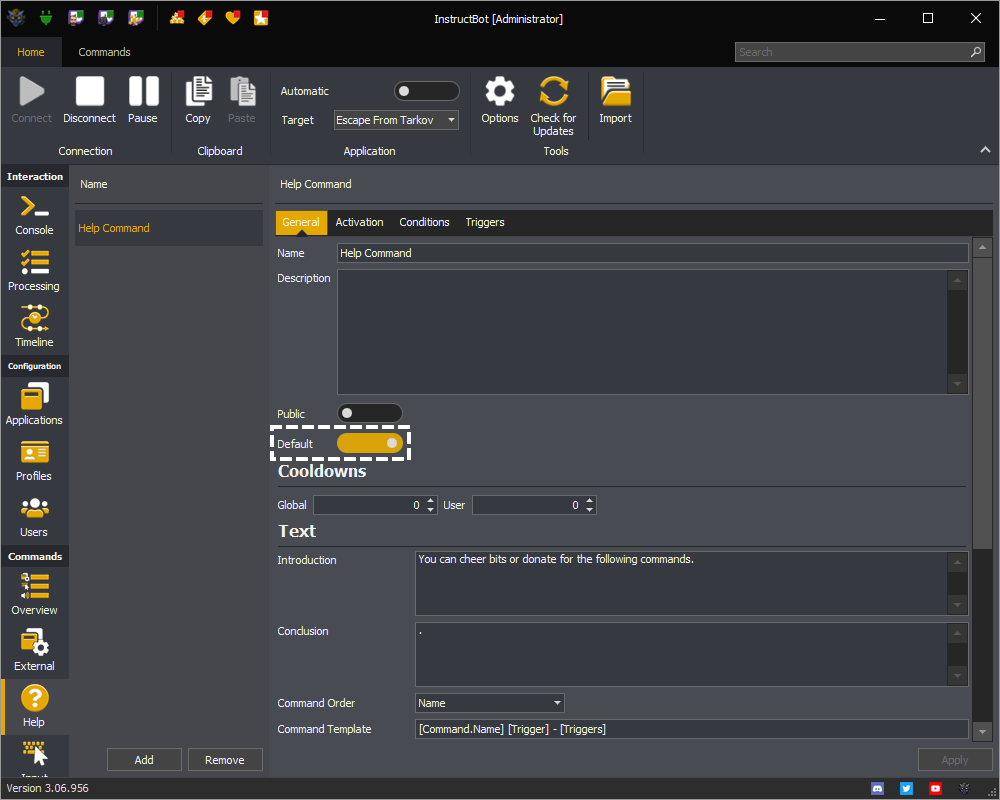
Task: Decrease the User cooldown value
Action: click(590, 510)
